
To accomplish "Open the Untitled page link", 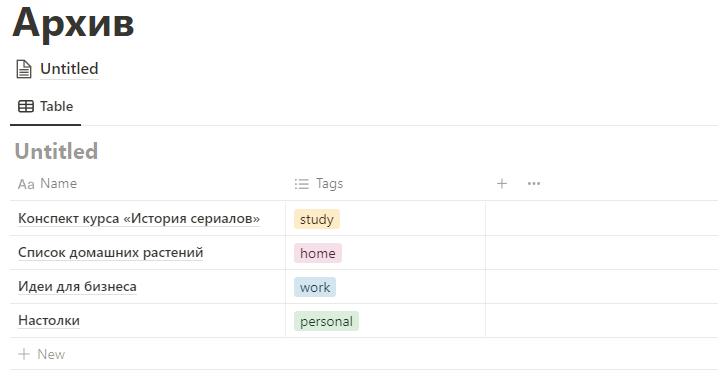I will [x=69, y=69].
